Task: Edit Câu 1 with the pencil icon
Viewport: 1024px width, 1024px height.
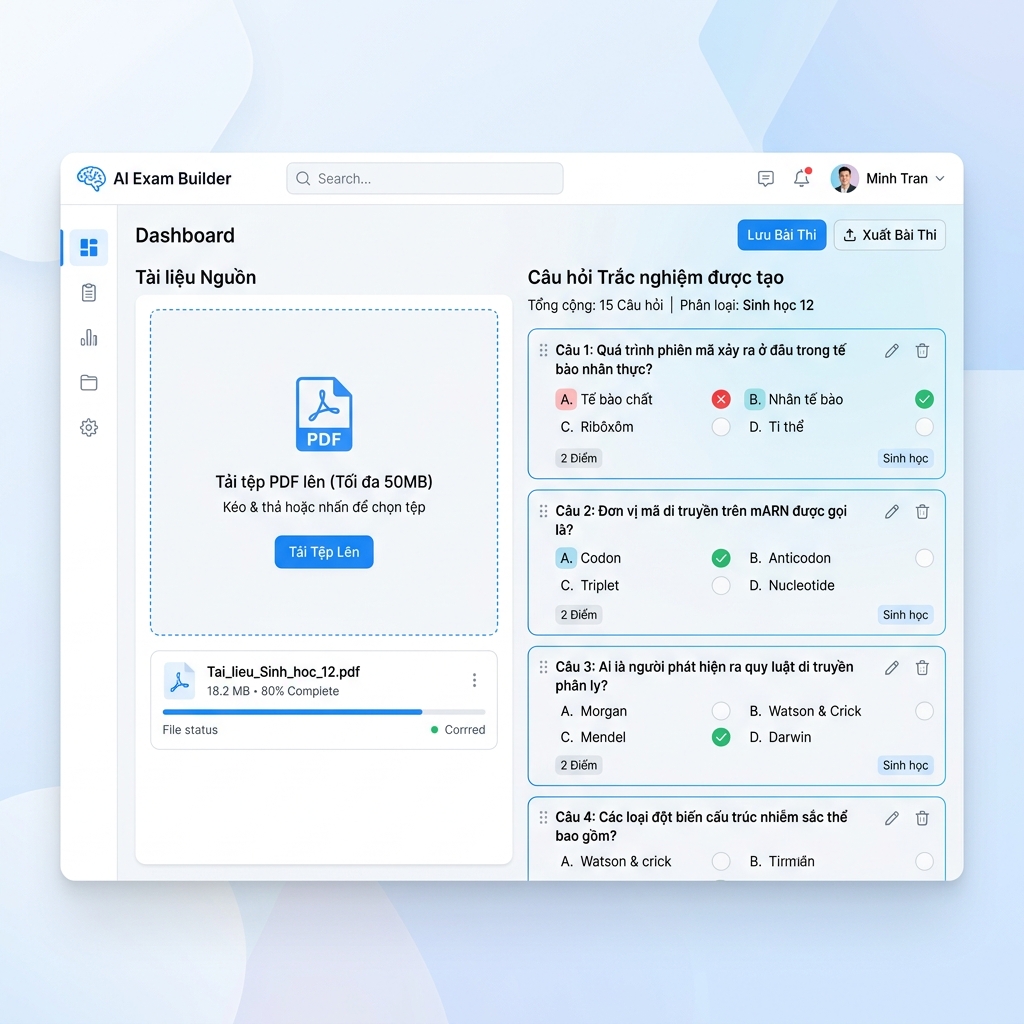Action: click(x=892, y=351)
